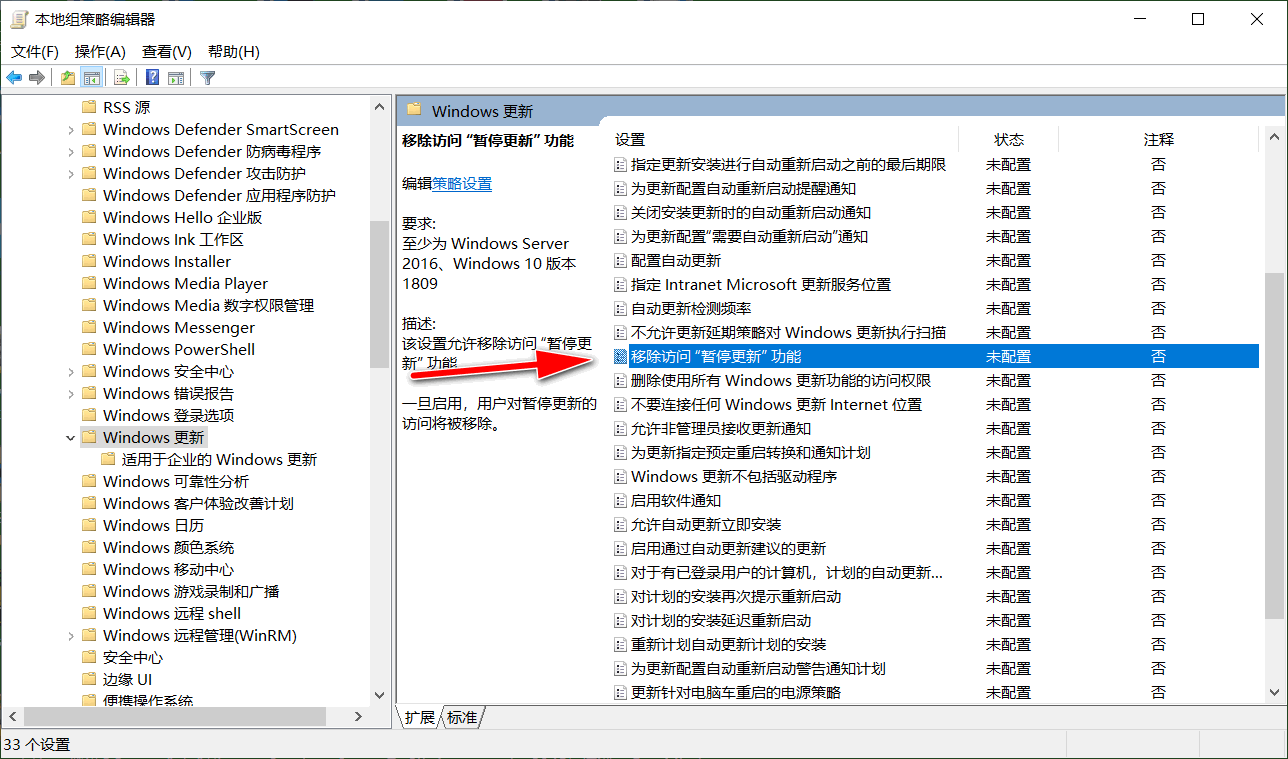Switch to the 扩展 tab

[x=420, y=717]
